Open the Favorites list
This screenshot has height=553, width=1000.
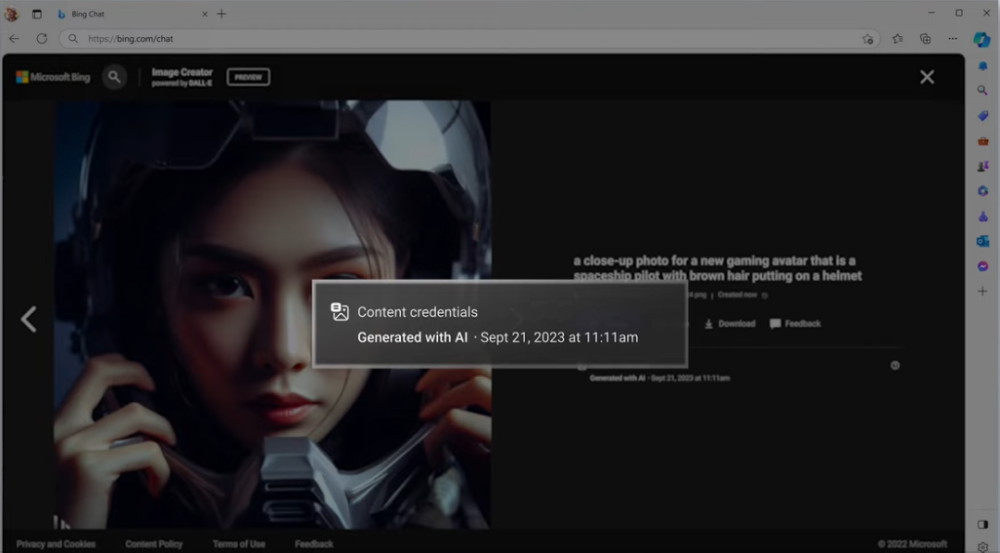pyautogui.click(x=897, y=38)
